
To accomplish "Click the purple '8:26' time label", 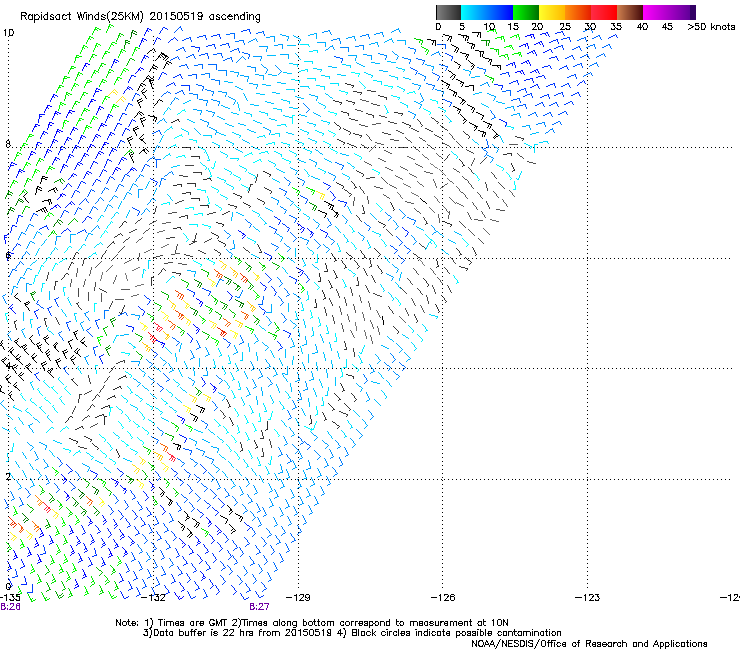I will (10, 607).
